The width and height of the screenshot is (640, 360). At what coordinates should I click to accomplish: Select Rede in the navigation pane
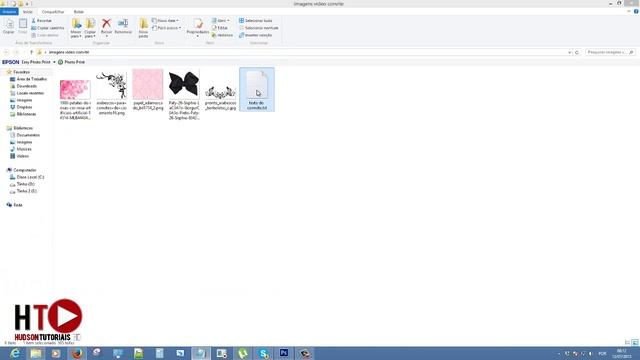(x=14, y=205)
